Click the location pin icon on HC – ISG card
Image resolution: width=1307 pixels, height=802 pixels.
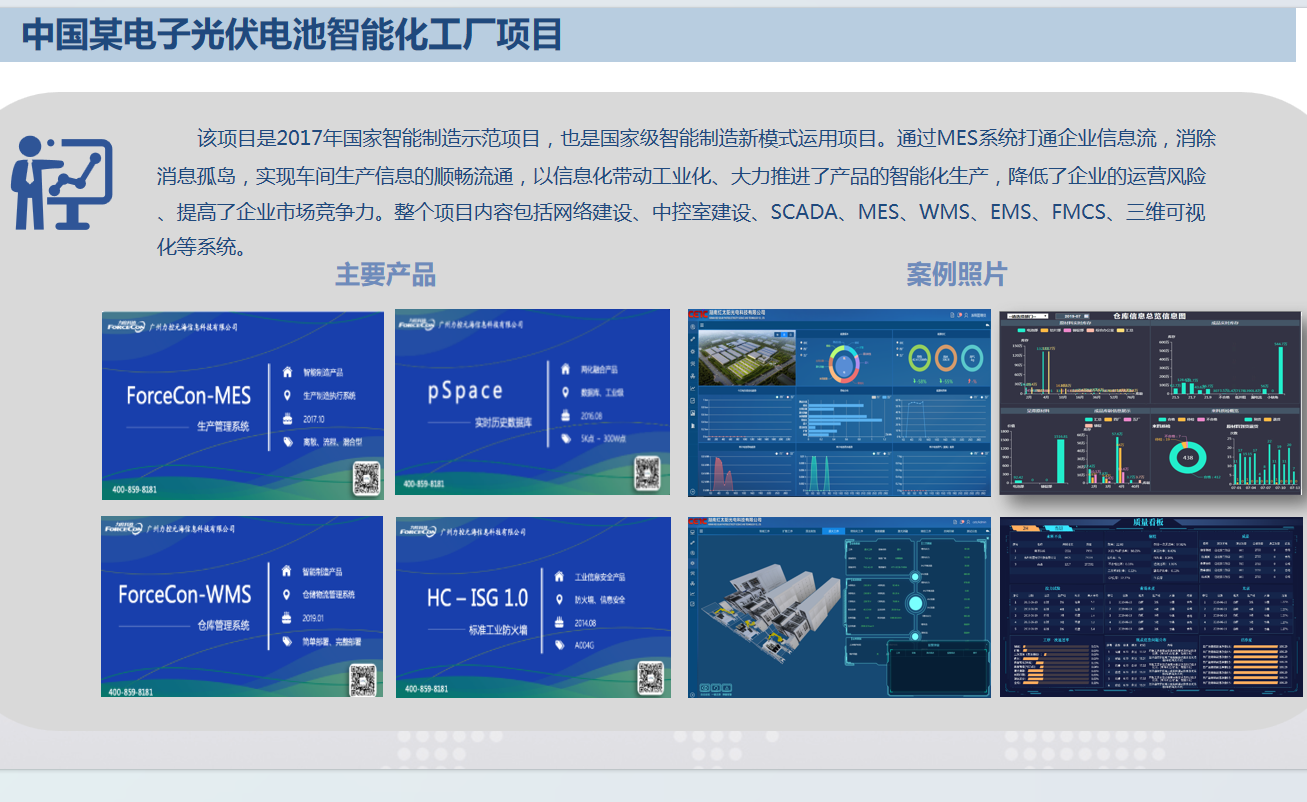(x=560, y=600)
